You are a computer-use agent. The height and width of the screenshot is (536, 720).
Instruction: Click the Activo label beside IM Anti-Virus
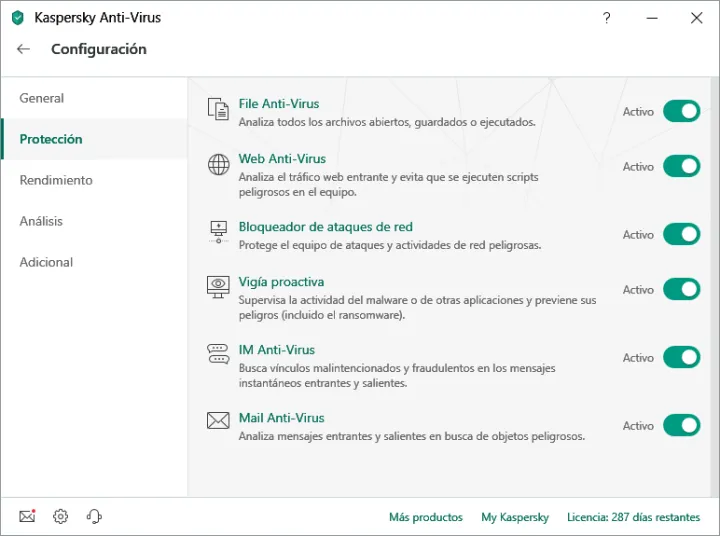tap(638, 358)
